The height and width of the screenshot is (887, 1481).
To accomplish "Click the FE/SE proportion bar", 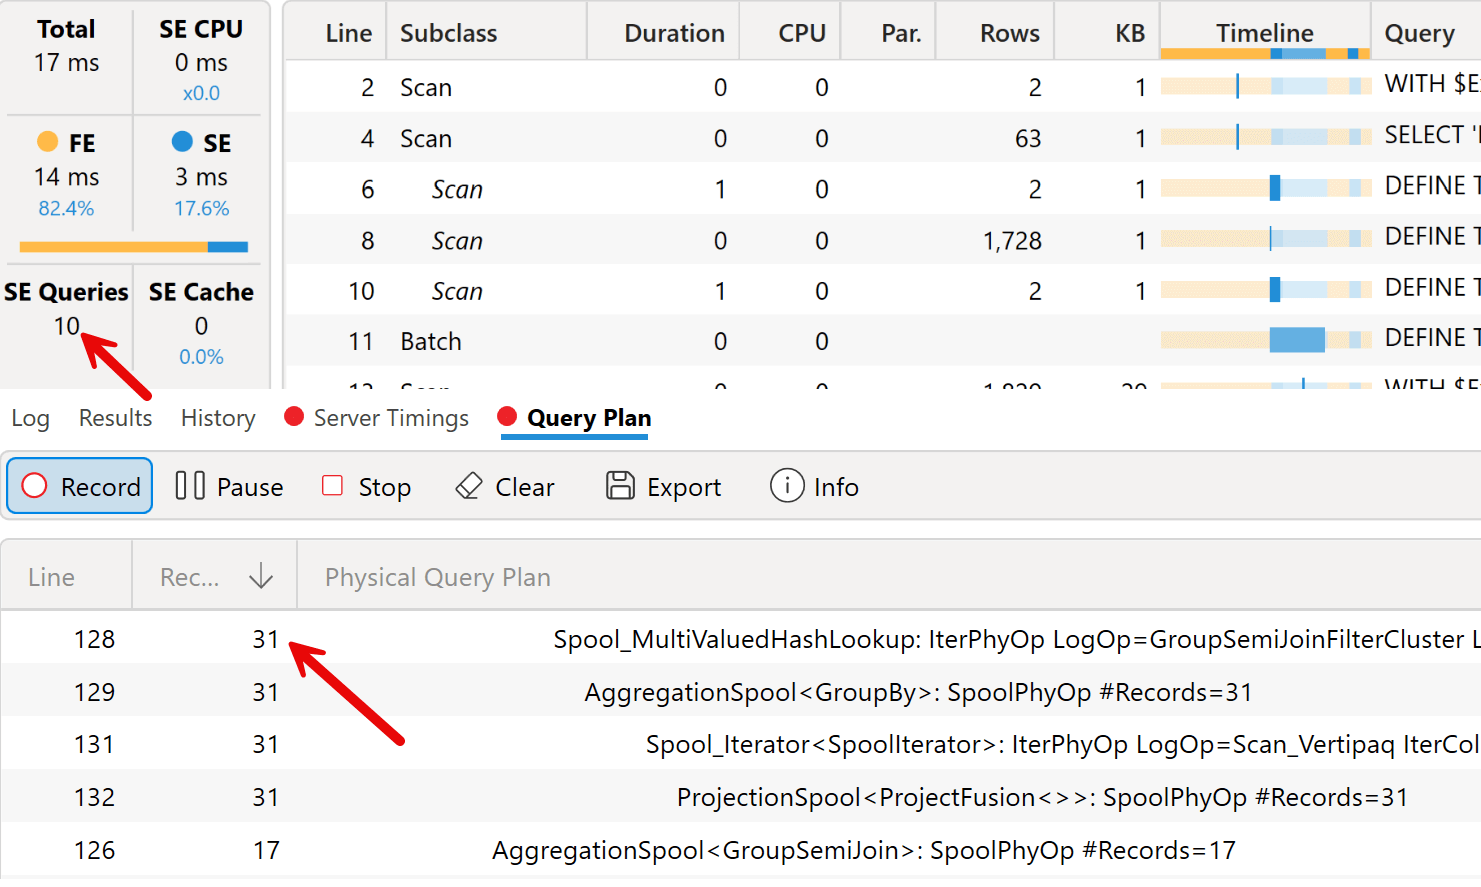I will point(133,246).
